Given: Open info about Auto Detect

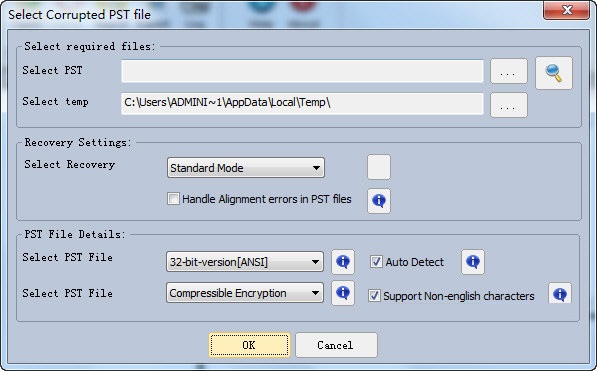Looking at the screenshot, I should pos(473,262).
